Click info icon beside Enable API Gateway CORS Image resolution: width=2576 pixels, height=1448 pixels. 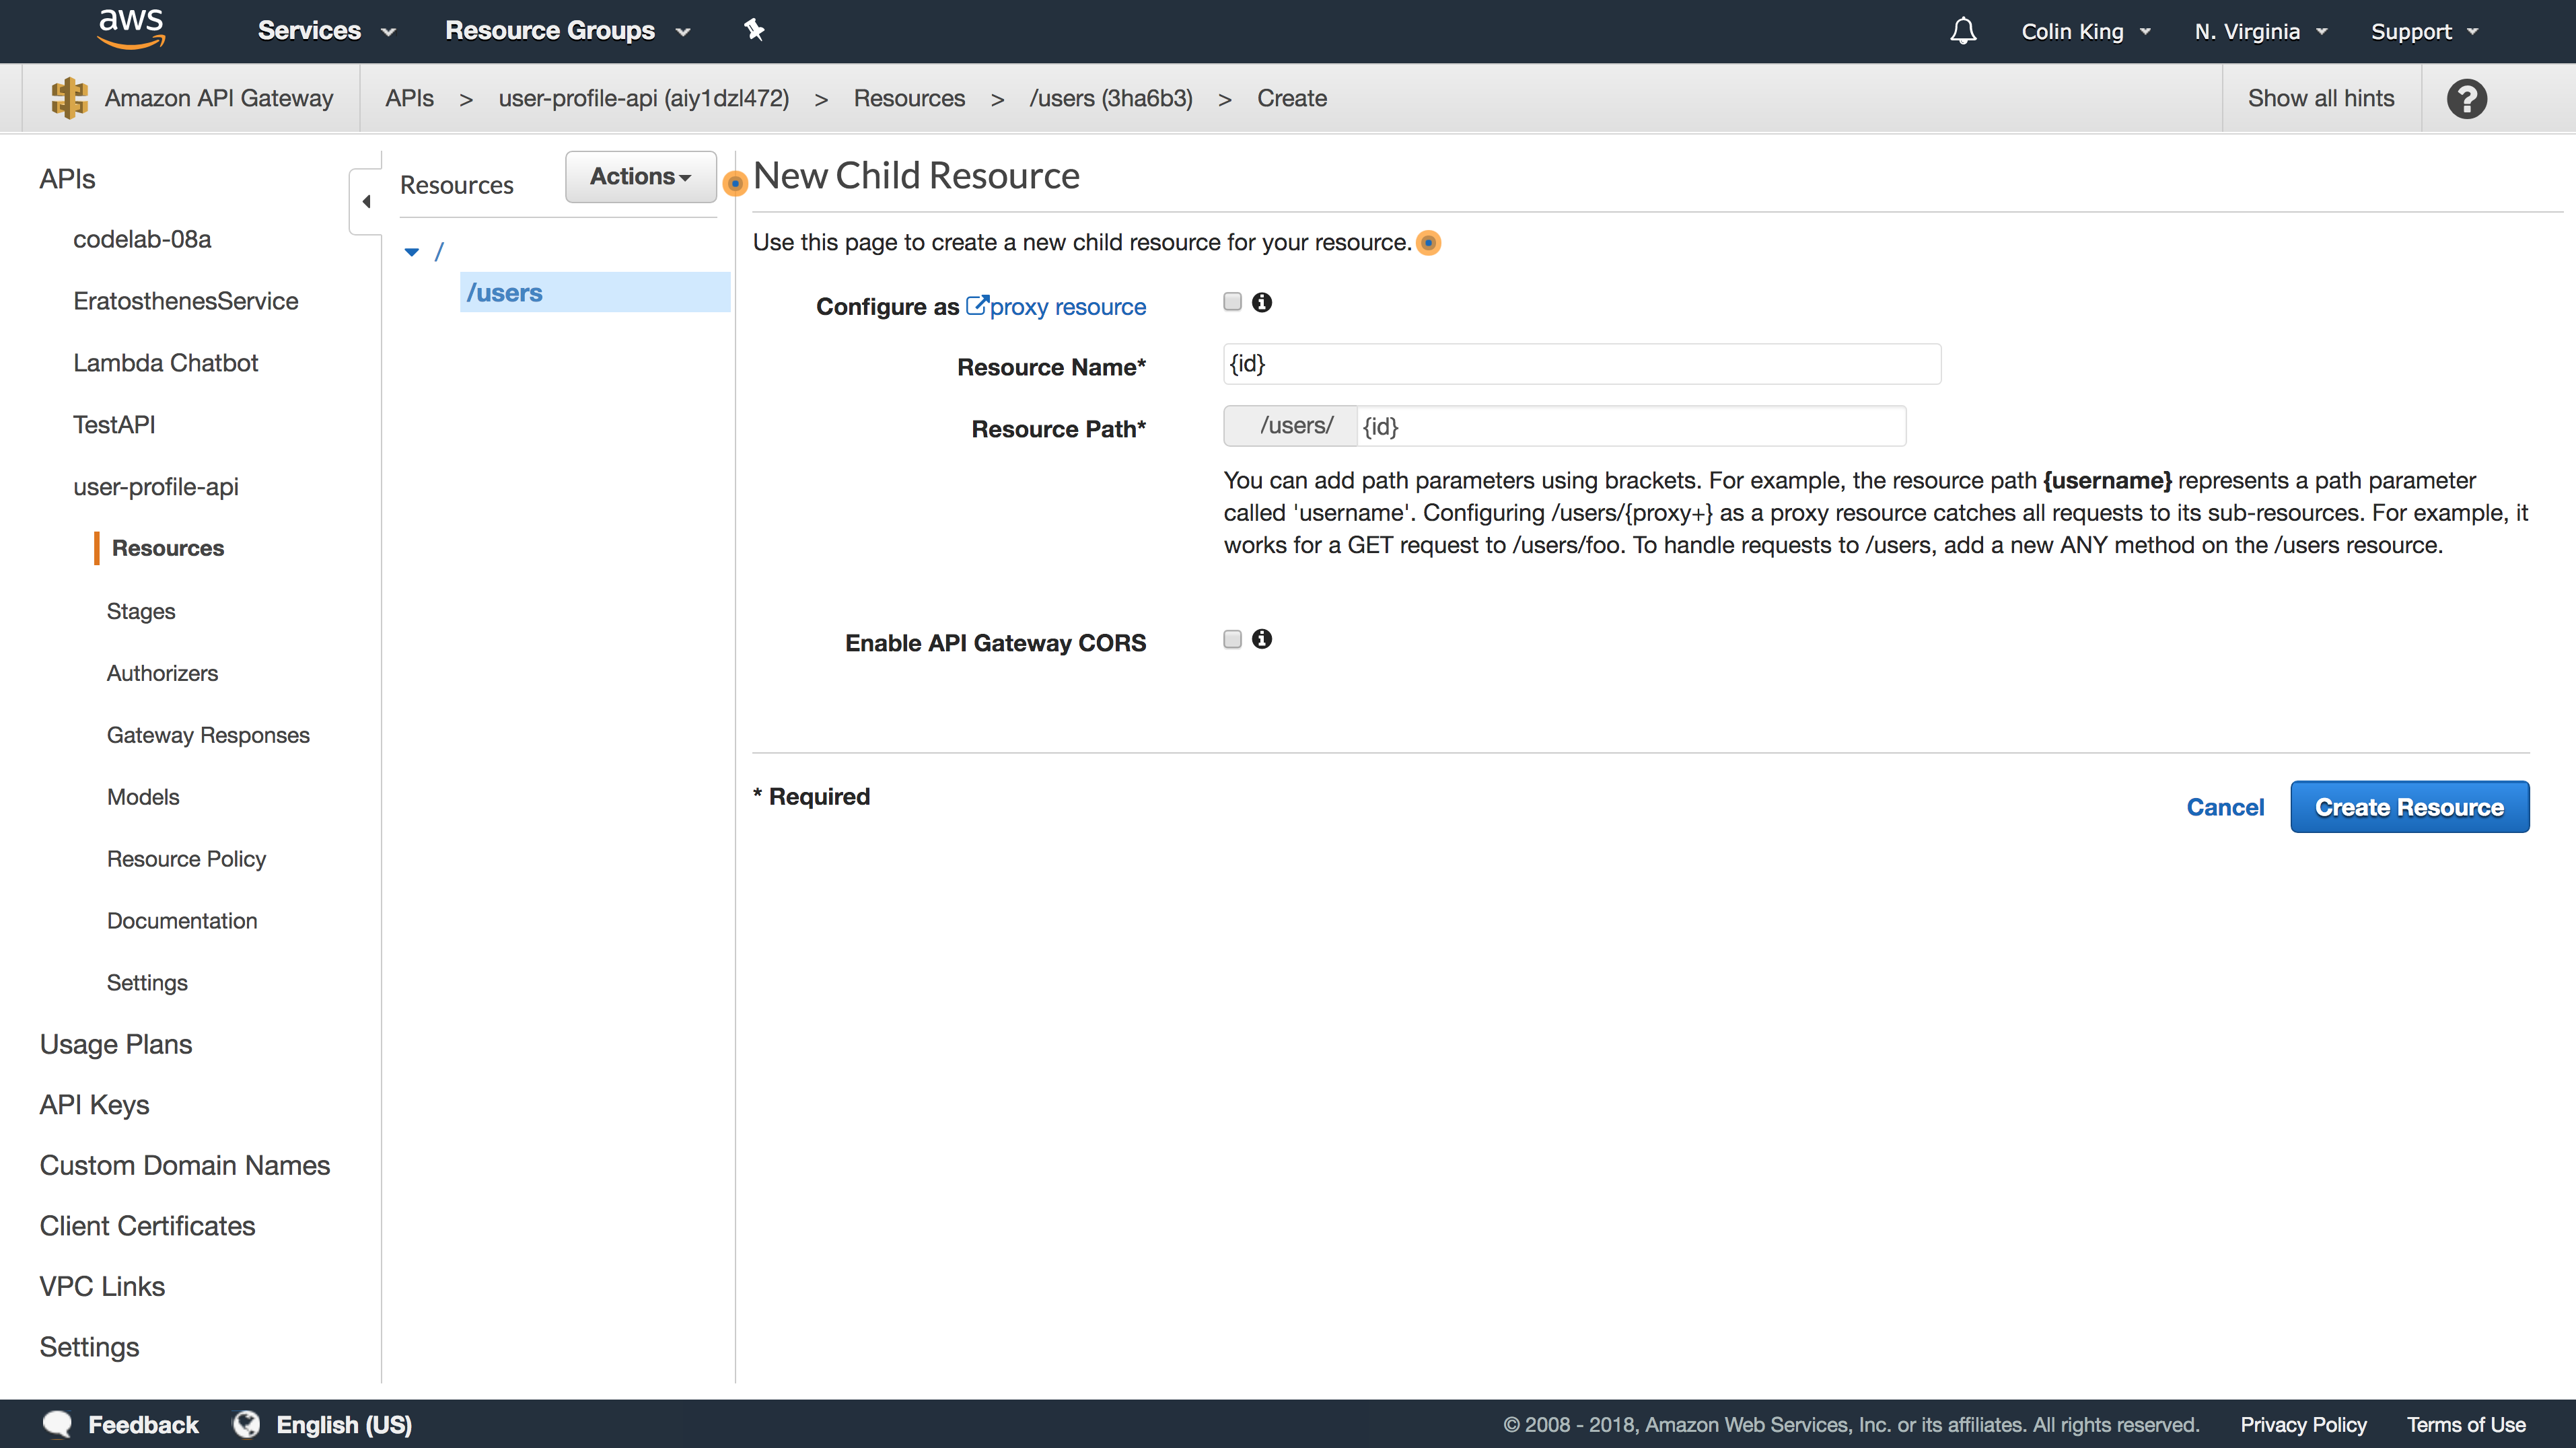click(1262, 639)
